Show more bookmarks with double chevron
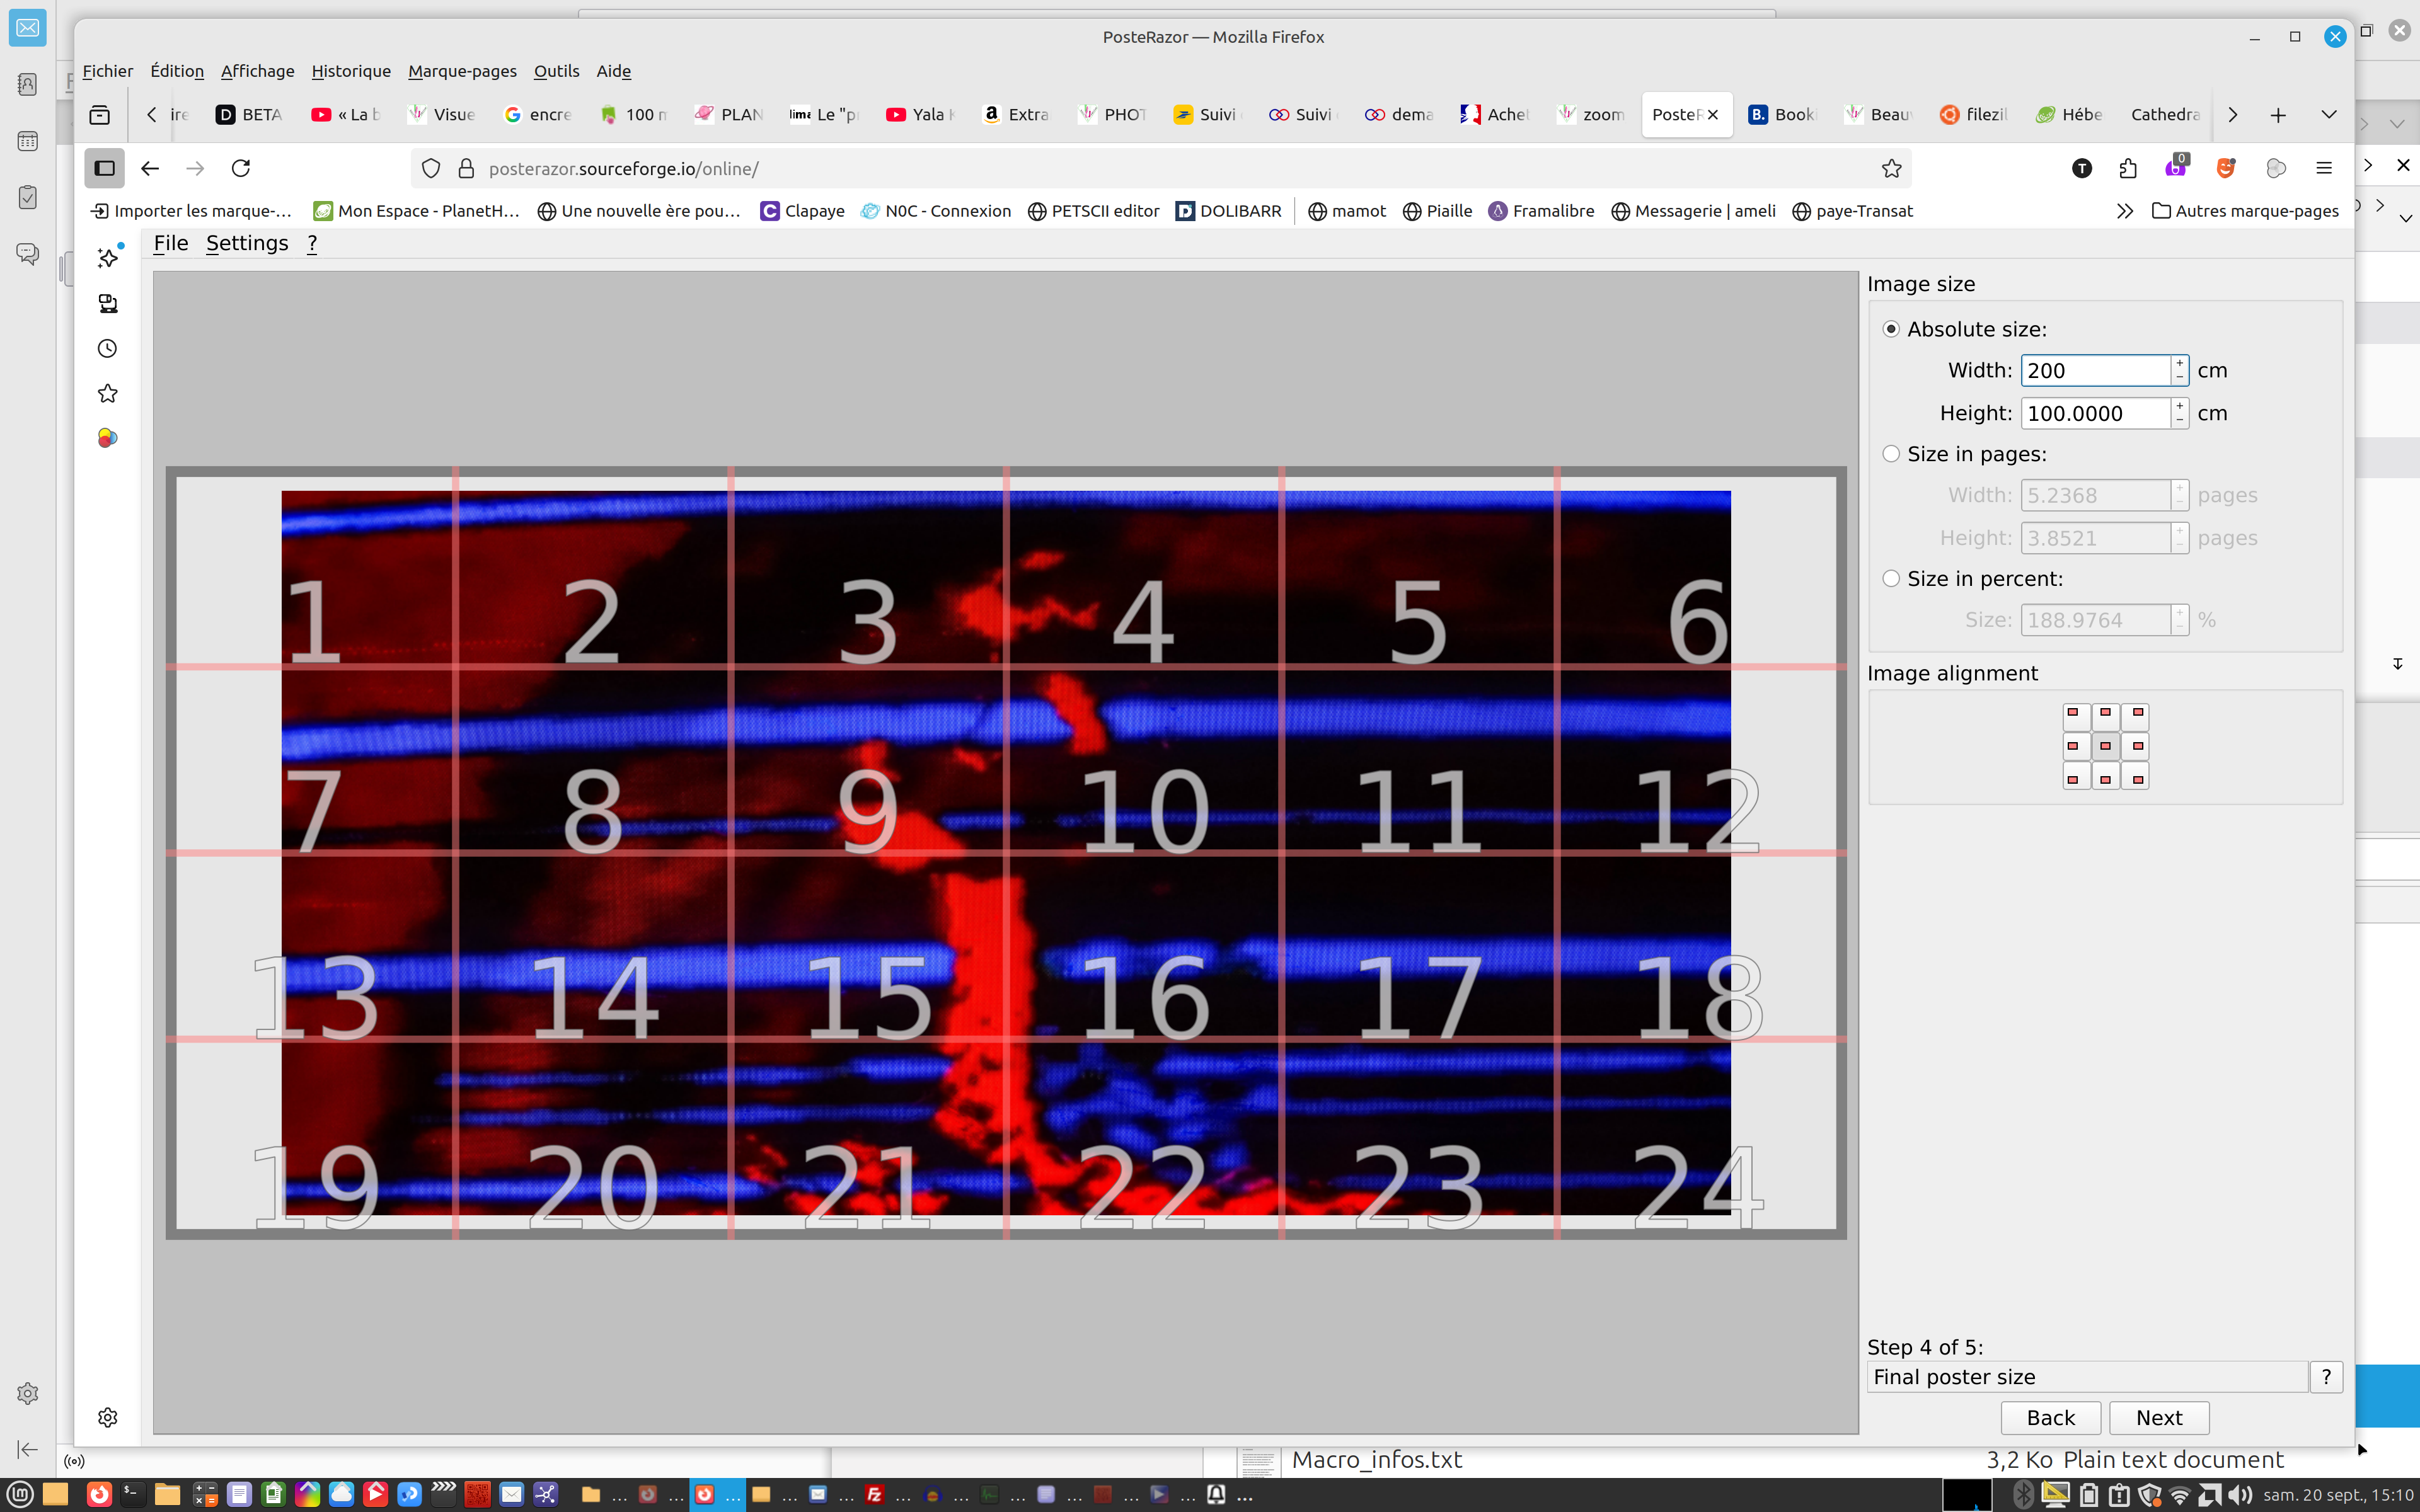This screenshot has height=1512, width=2420. (x=2125, y=211)
